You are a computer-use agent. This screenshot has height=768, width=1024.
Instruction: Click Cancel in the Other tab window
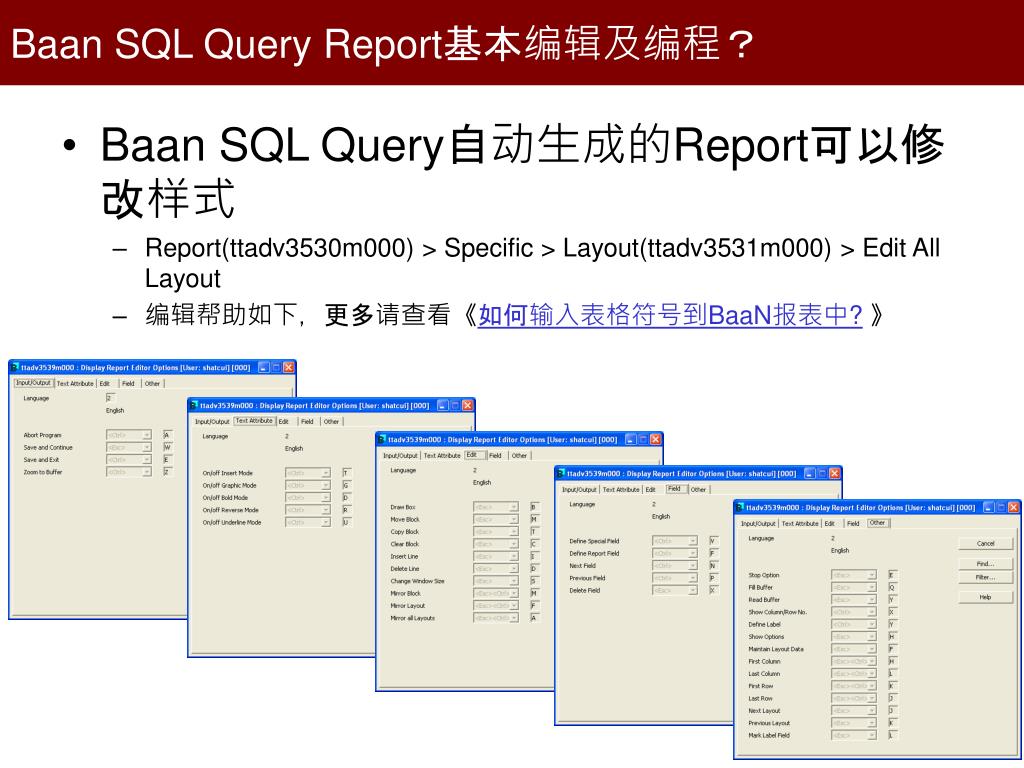click(x=985, y=543)
